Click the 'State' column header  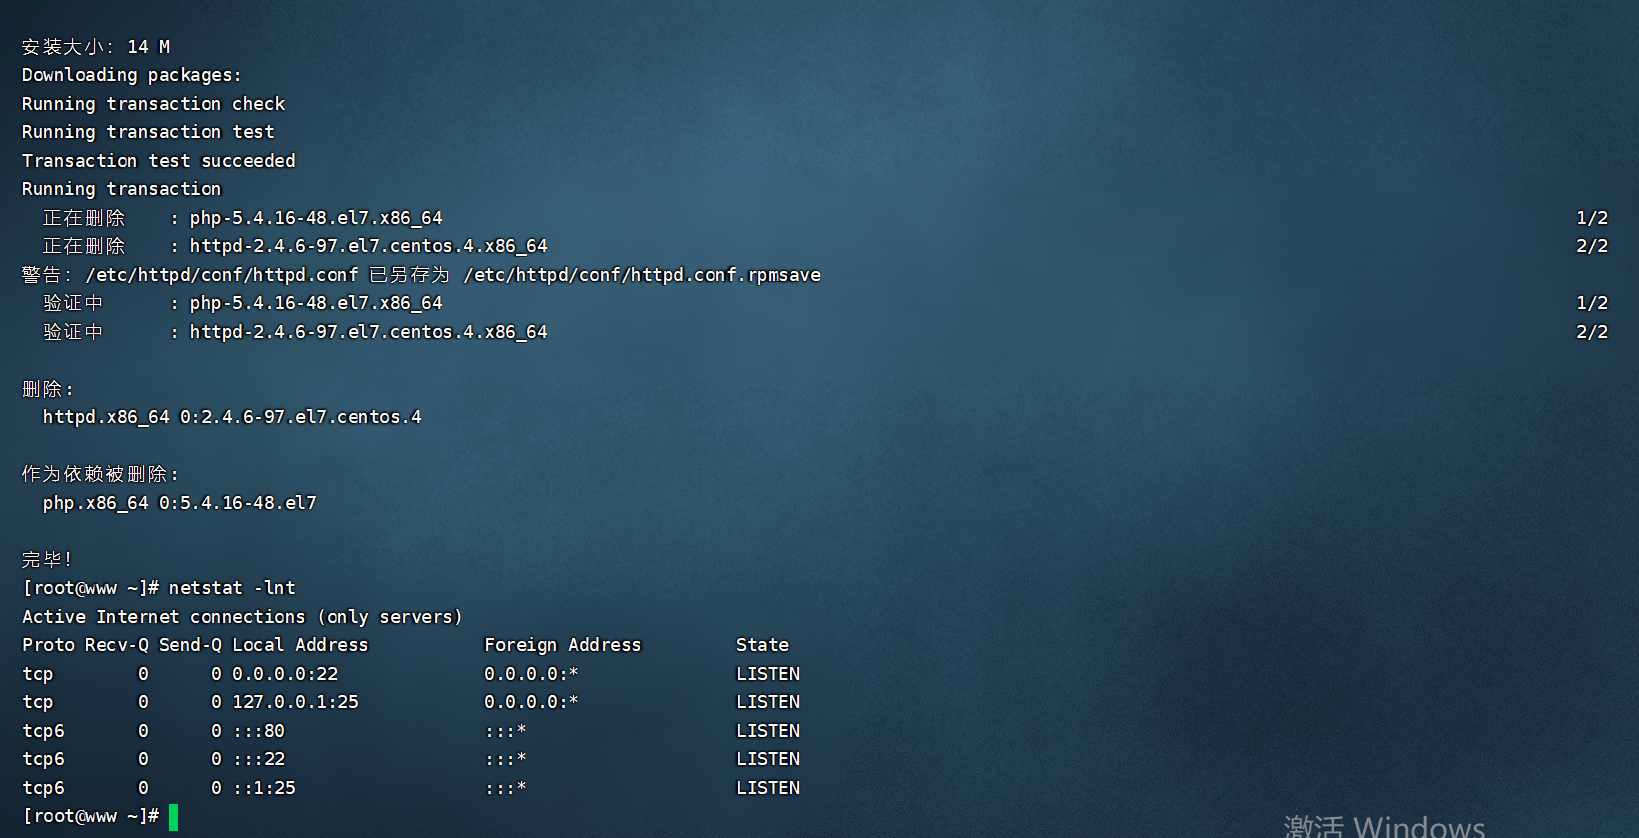[763, 645]
